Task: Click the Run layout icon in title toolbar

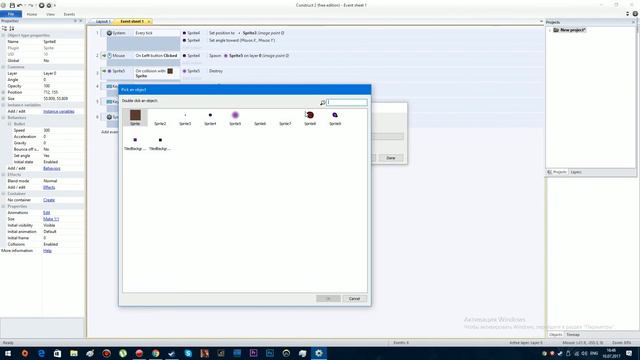Action: click(x=41, y=5)
